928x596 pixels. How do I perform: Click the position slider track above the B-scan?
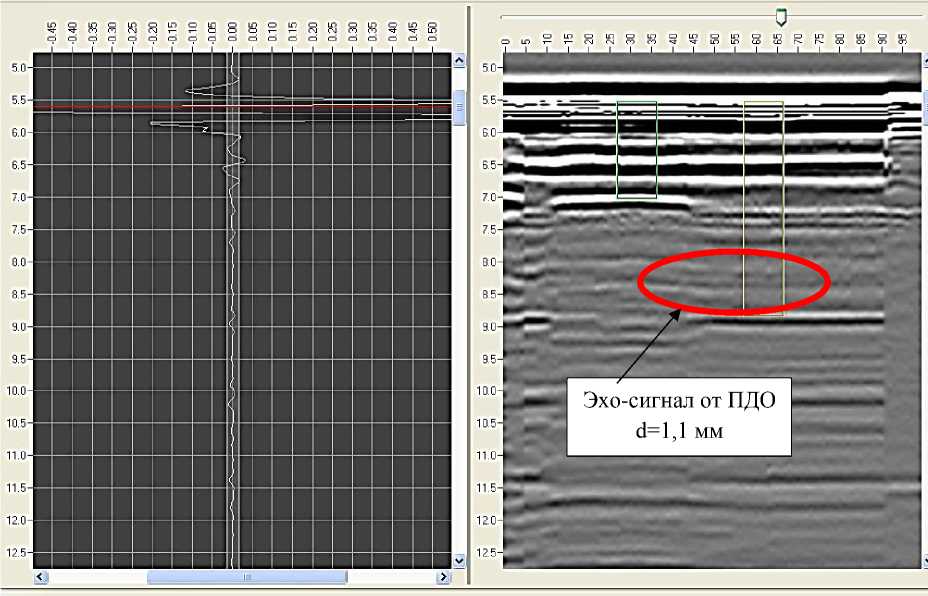(x=713, y=17)
